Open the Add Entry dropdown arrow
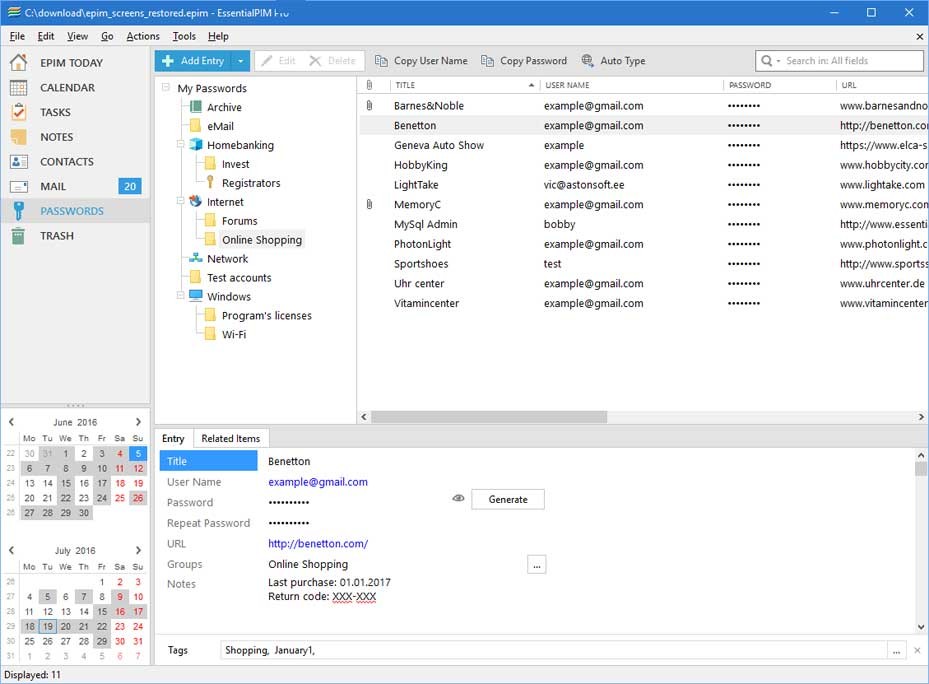 tap(240, 61)
